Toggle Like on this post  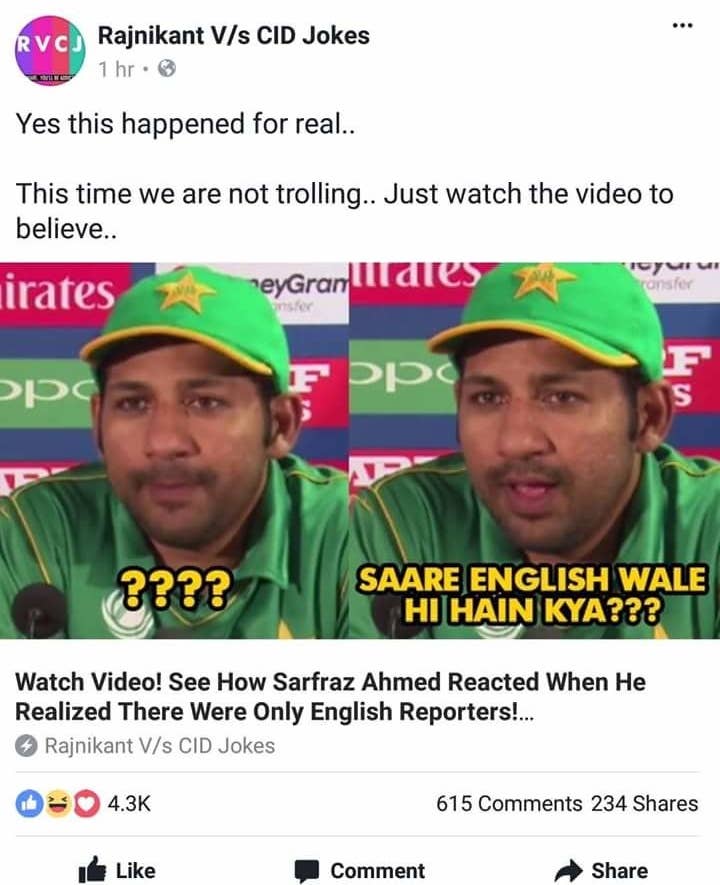(x=117, y=870)
